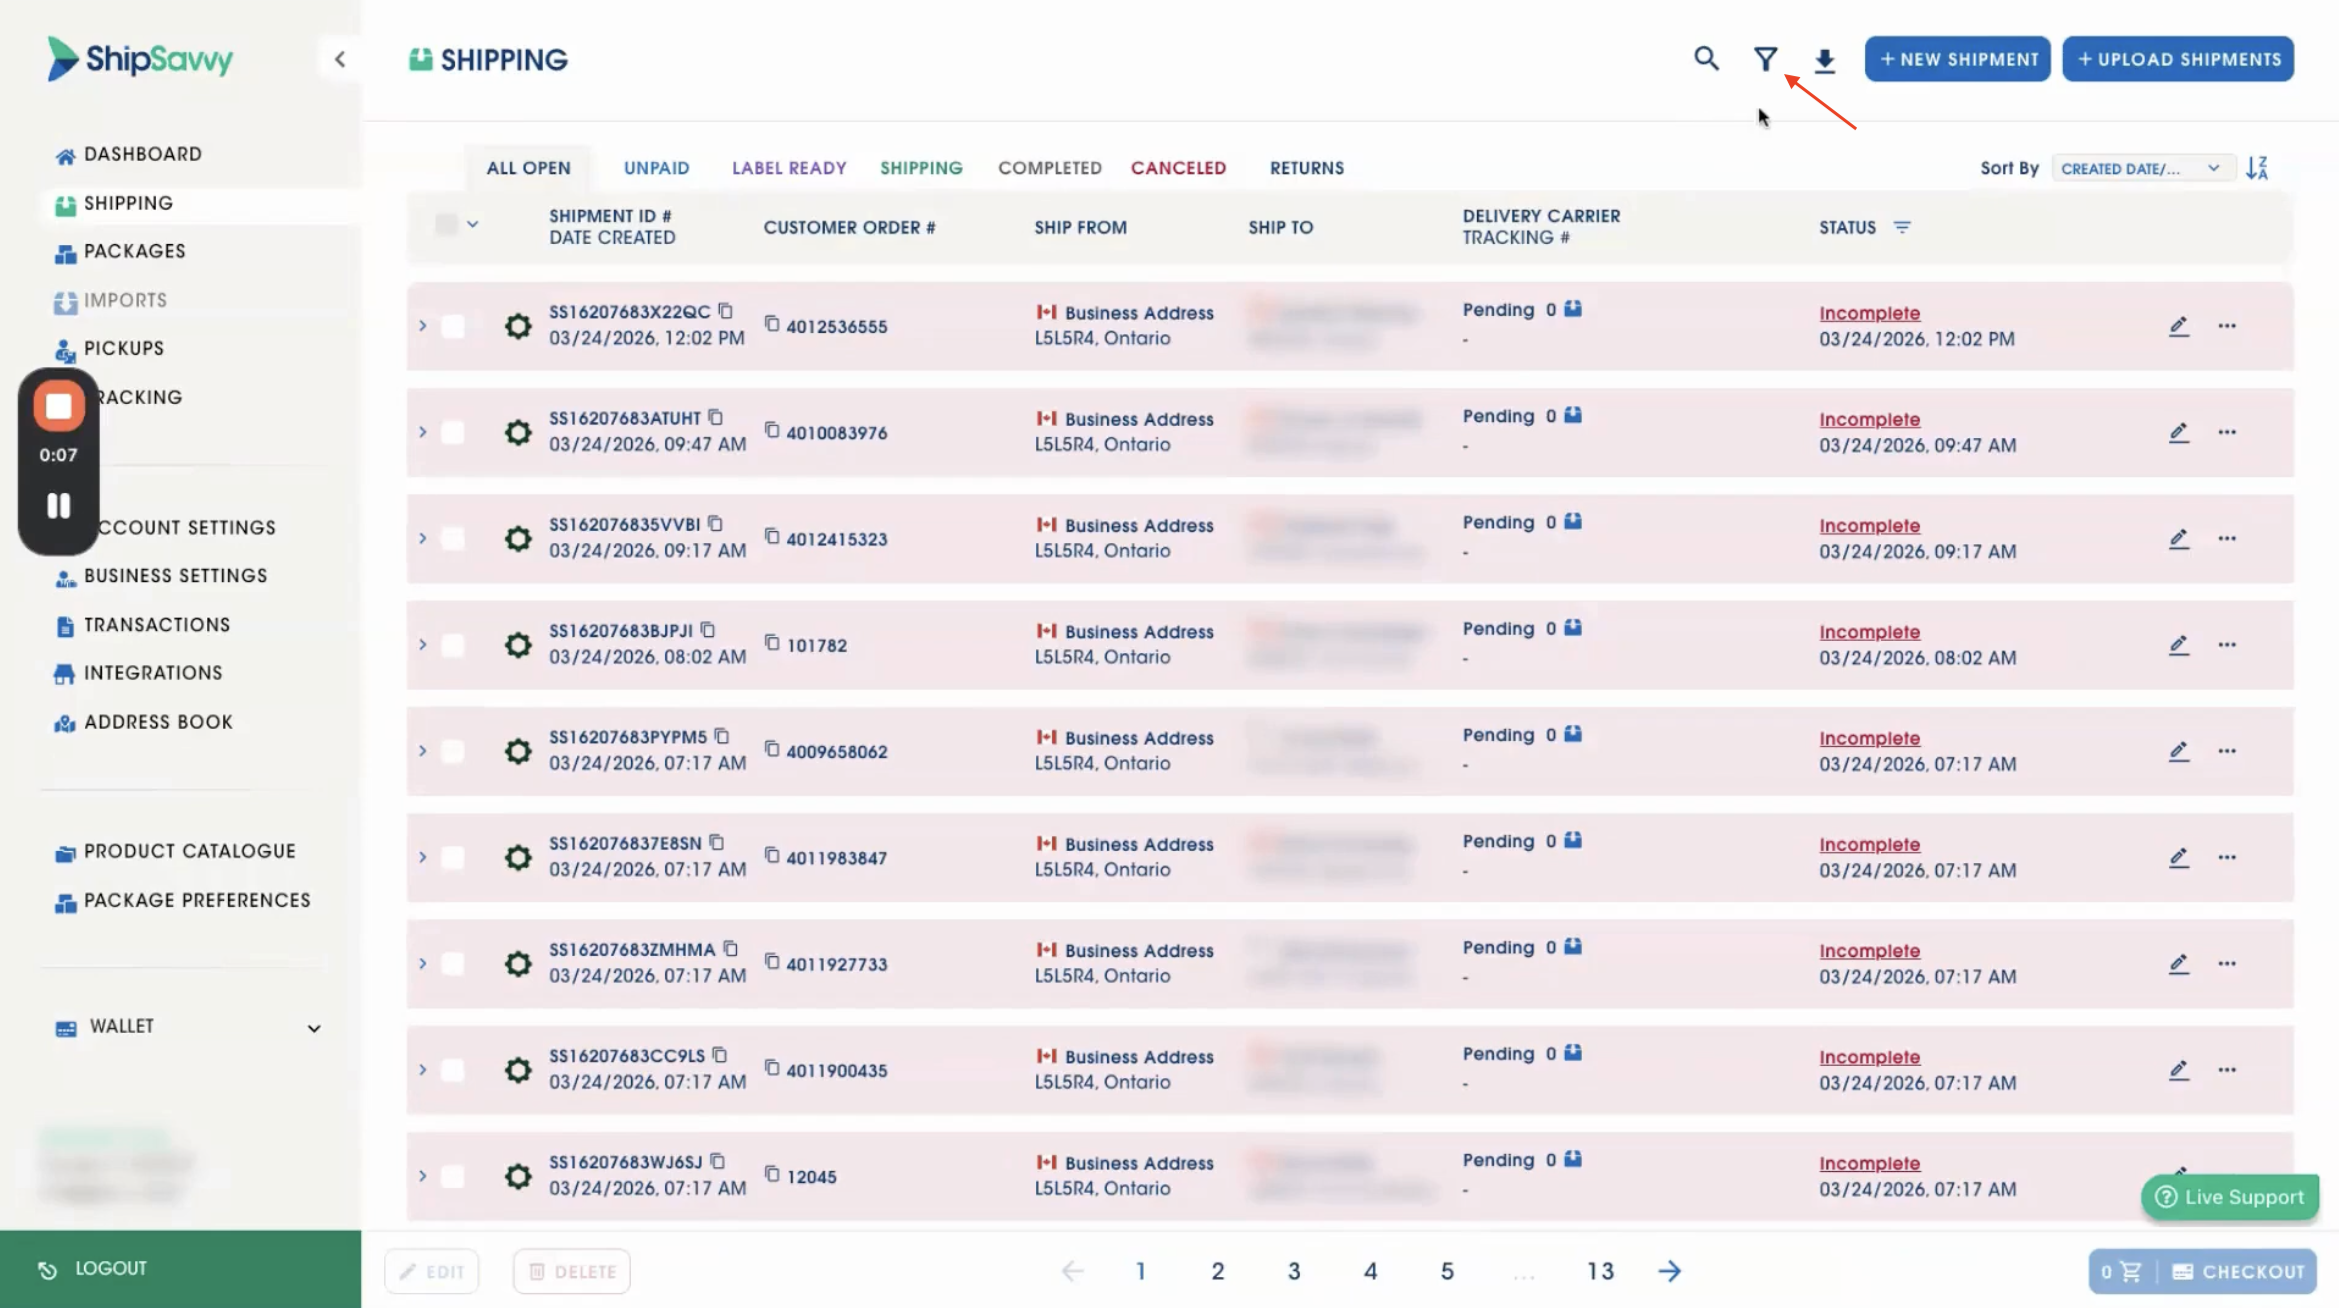
Task: Expand row for shipment SS16207683PYPM5
Action: click(x=422, y=751)
